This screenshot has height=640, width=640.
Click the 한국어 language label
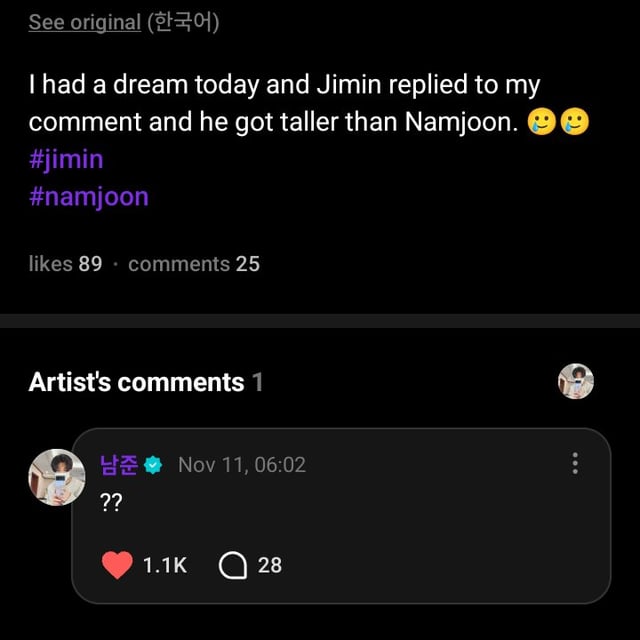point(183,22)
